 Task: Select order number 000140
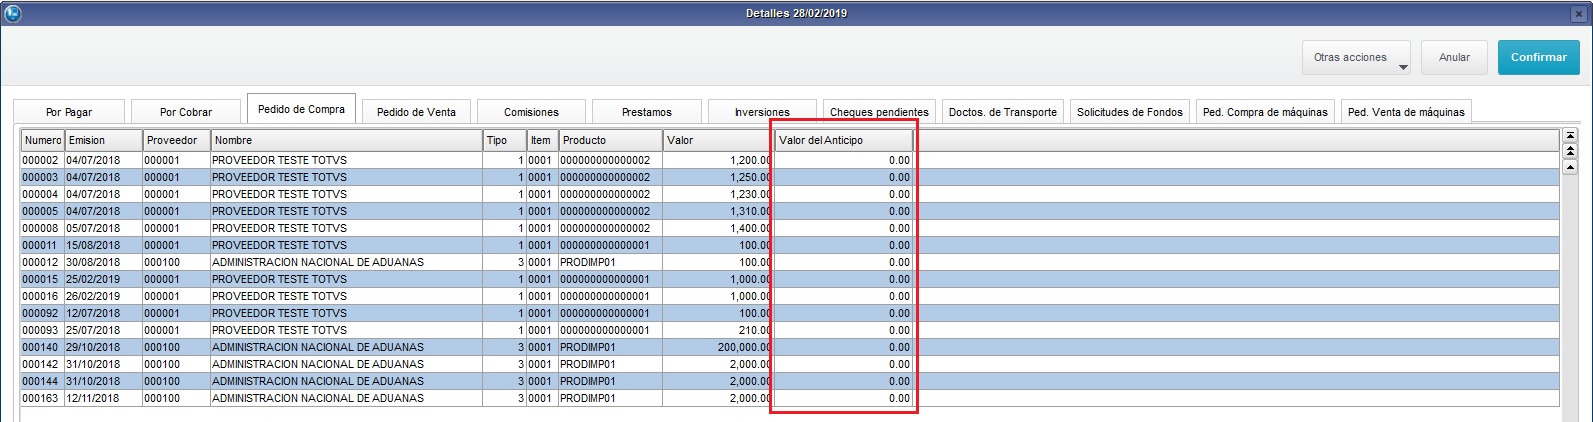point(41,347)
